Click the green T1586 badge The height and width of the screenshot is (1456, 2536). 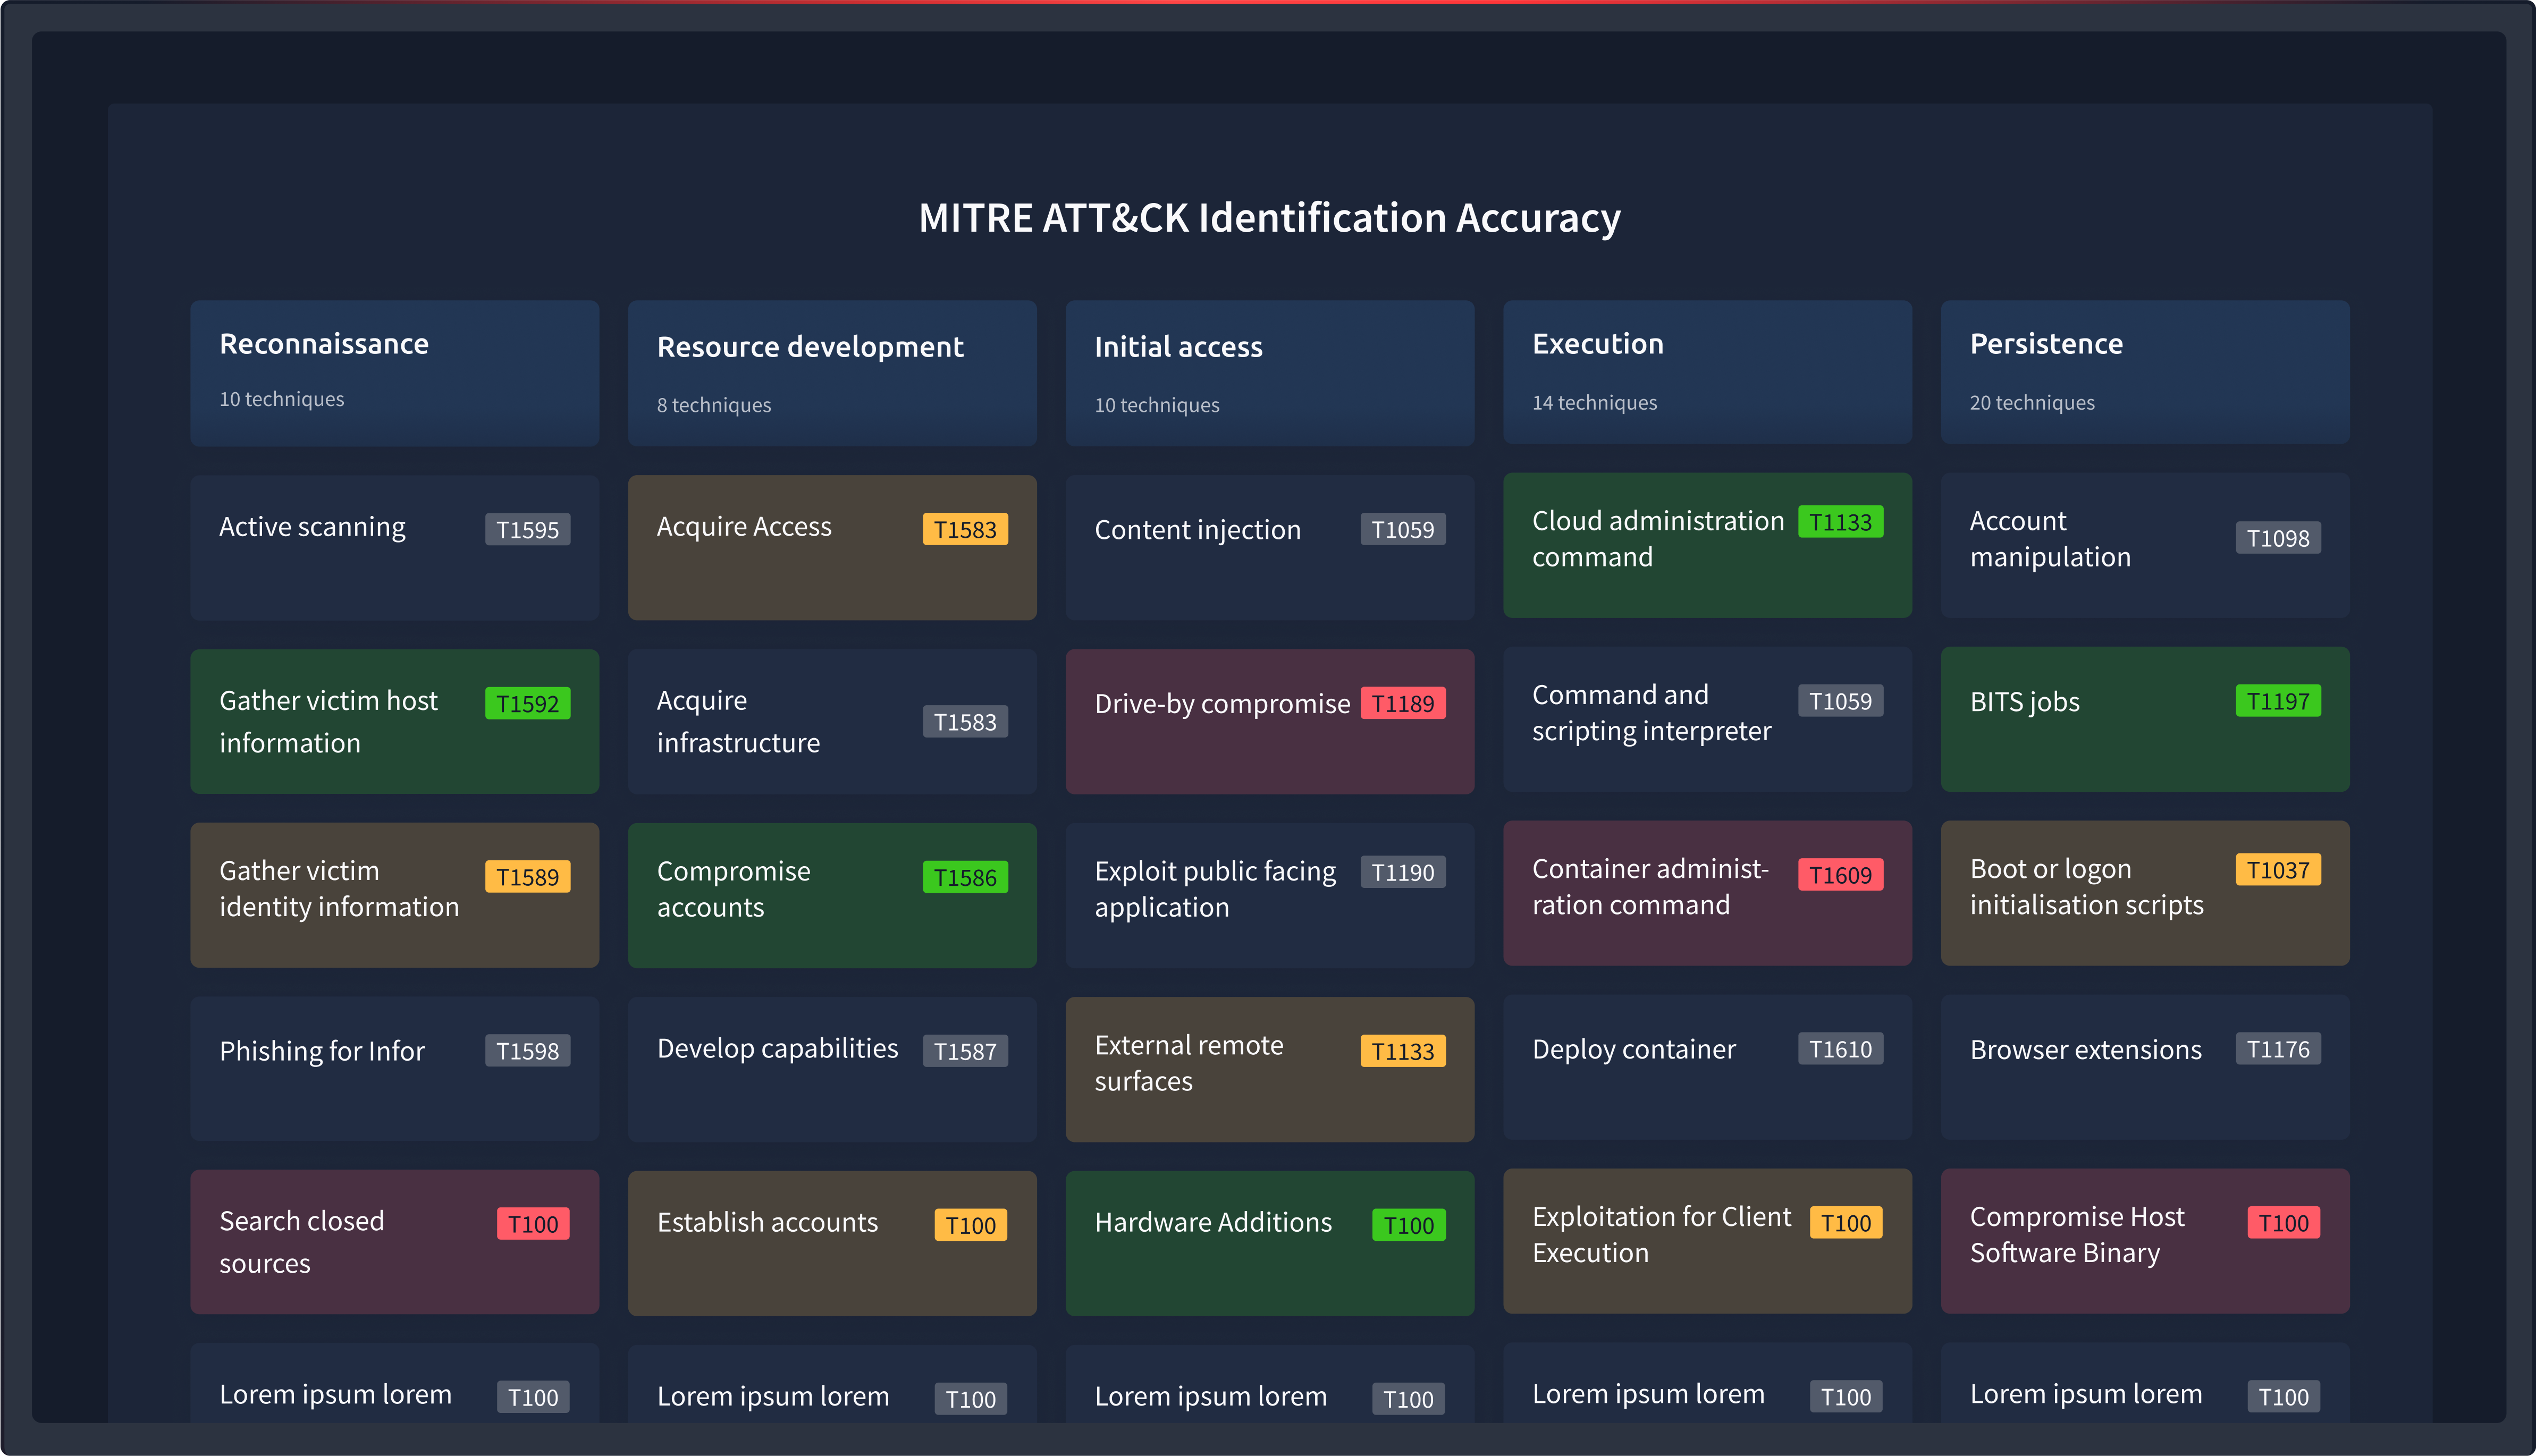point(965,877)
